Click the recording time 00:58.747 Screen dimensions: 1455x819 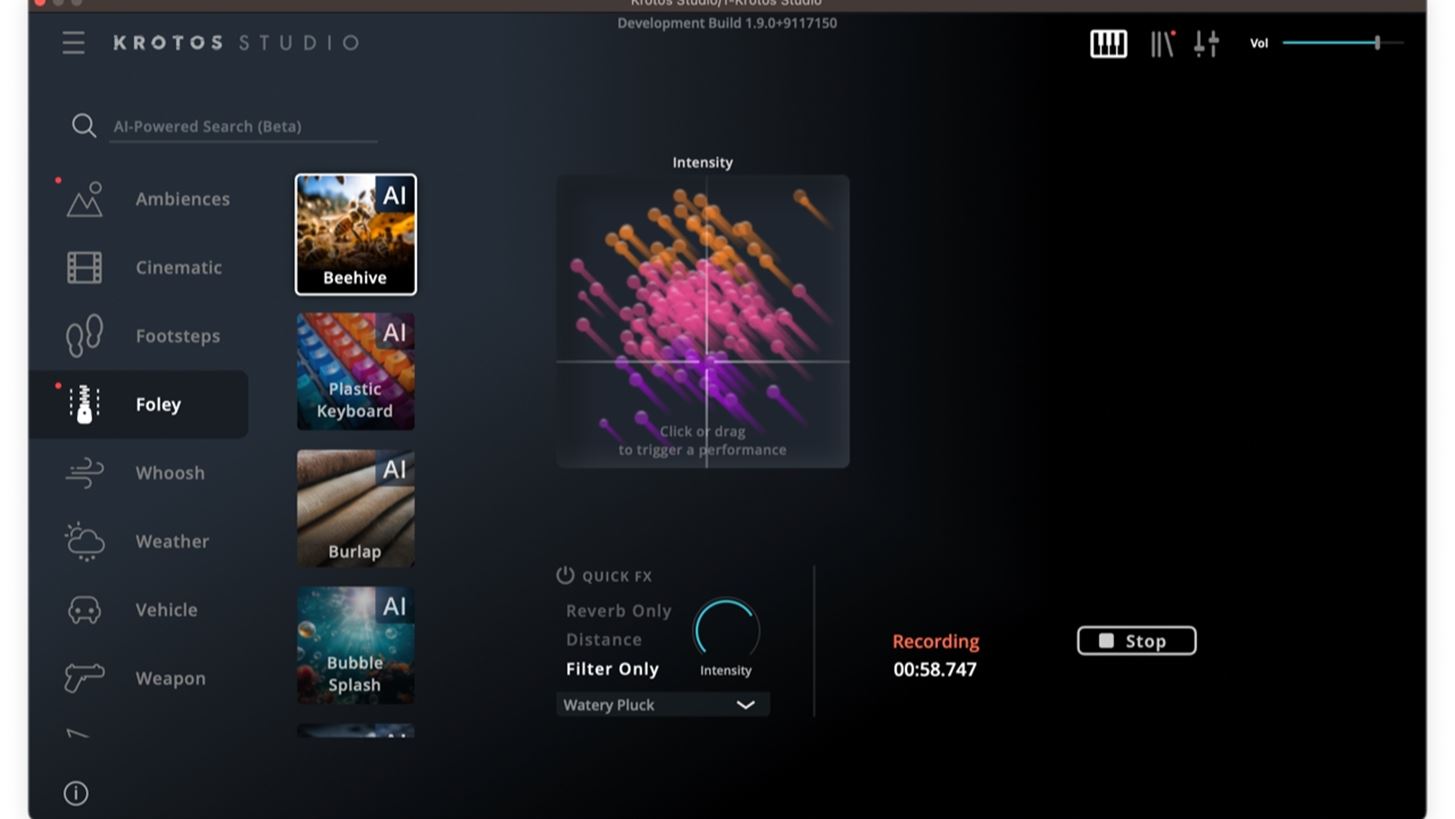tap(935, 670)
